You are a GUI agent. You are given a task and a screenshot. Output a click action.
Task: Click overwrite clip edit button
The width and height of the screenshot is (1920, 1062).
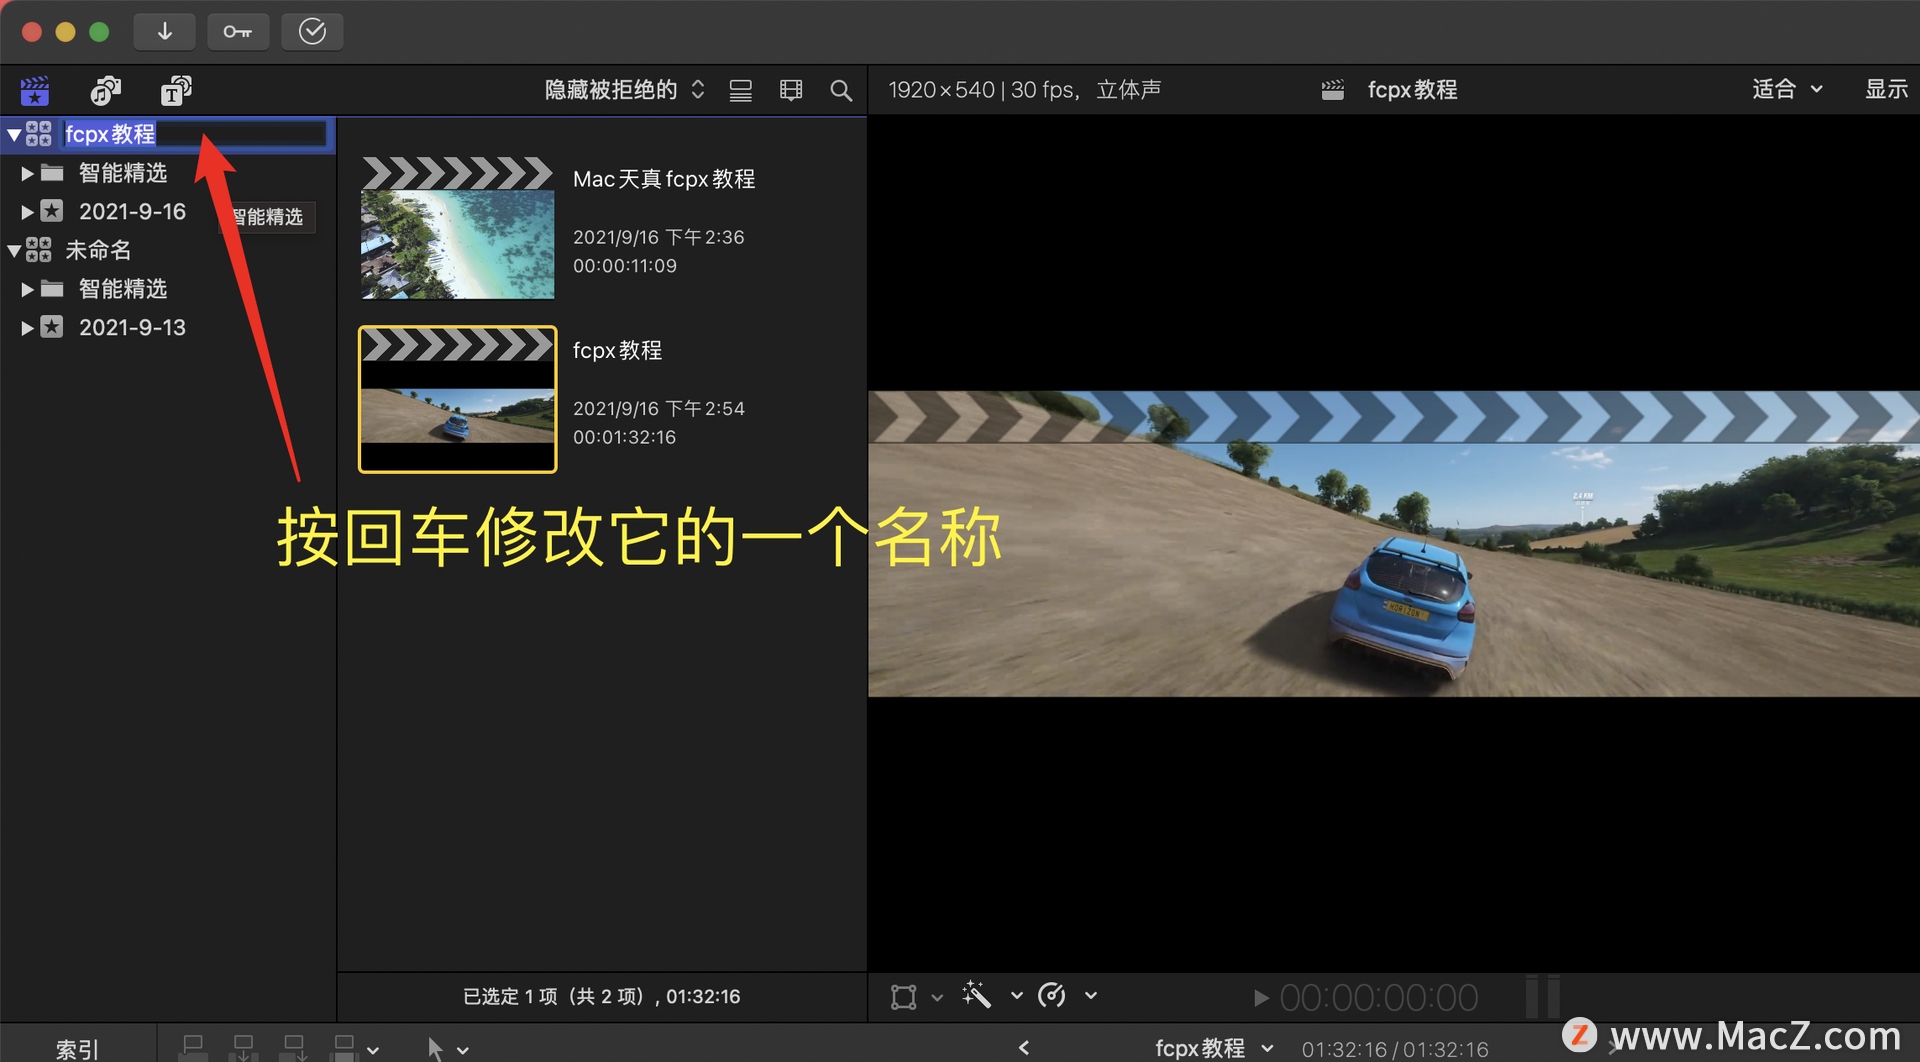pyautogui.click(x=344, y=1048)
